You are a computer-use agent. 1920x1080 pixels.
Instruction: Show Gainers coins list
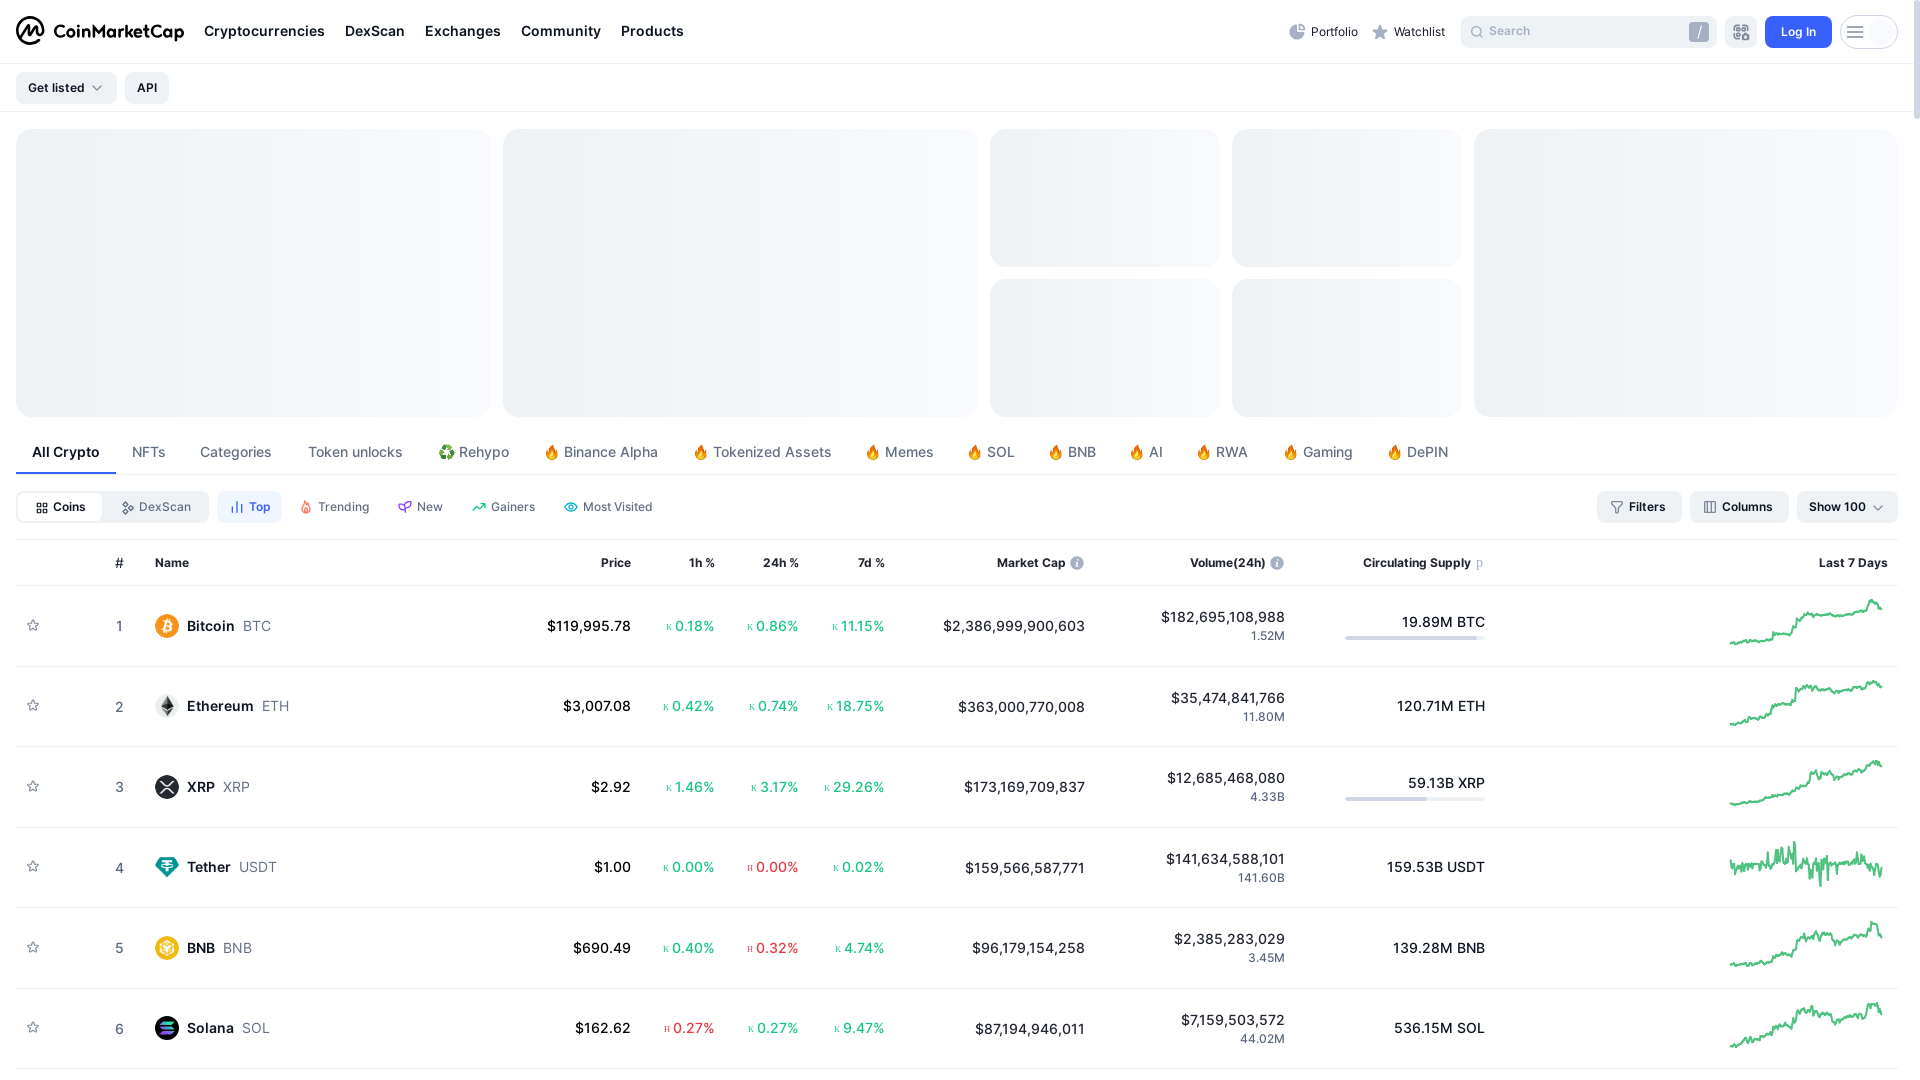pyautogui.click(x=504, y=507)
